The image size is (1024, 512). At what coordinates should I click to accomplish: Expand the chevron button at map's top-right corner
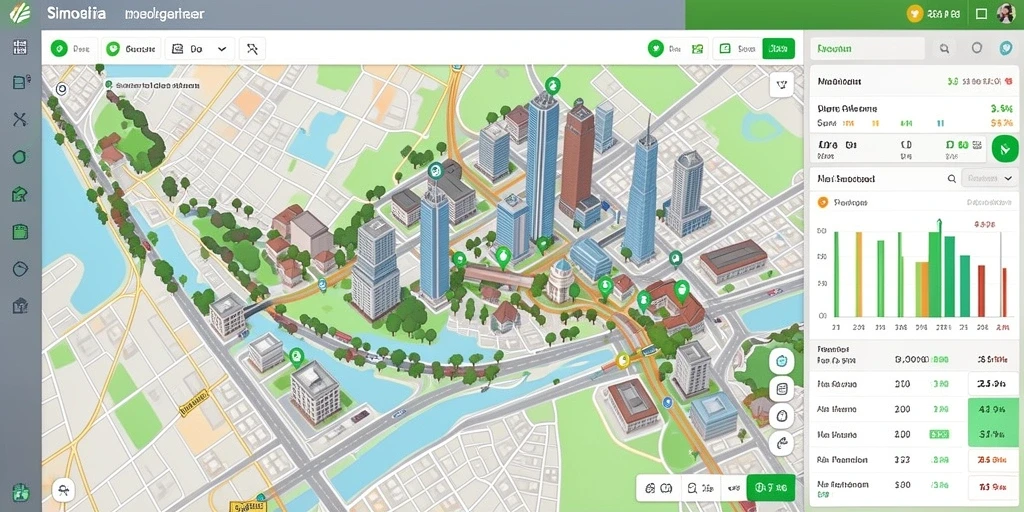pyautogui.click(x=782, y=84)
